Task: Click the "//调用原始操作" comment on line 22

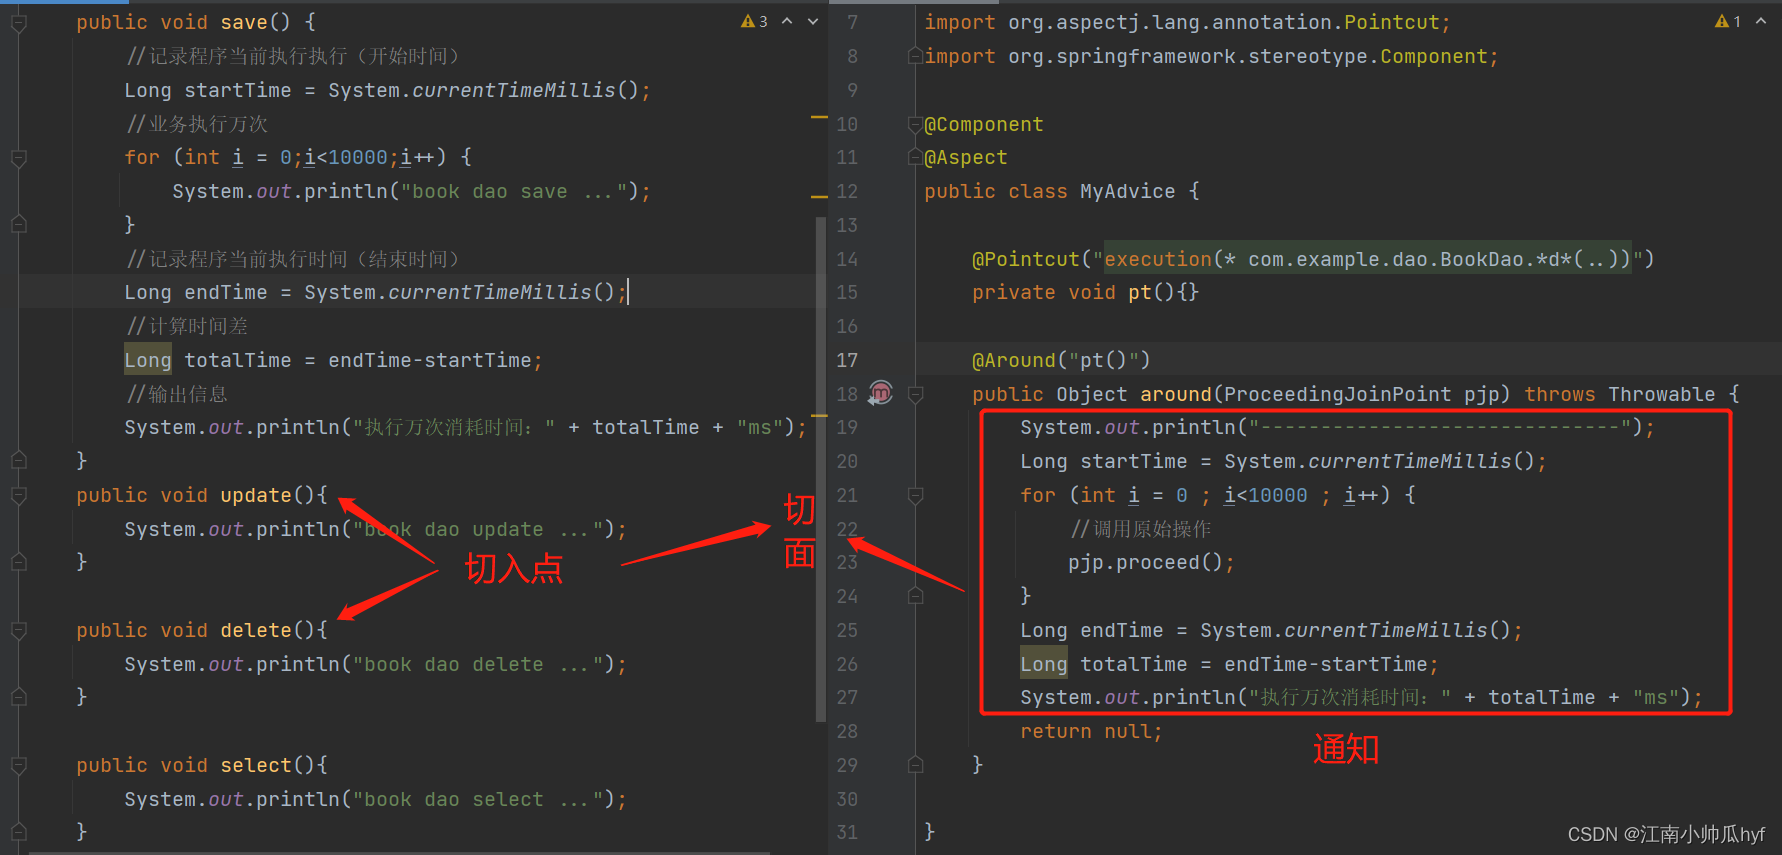Action: 1140,529
